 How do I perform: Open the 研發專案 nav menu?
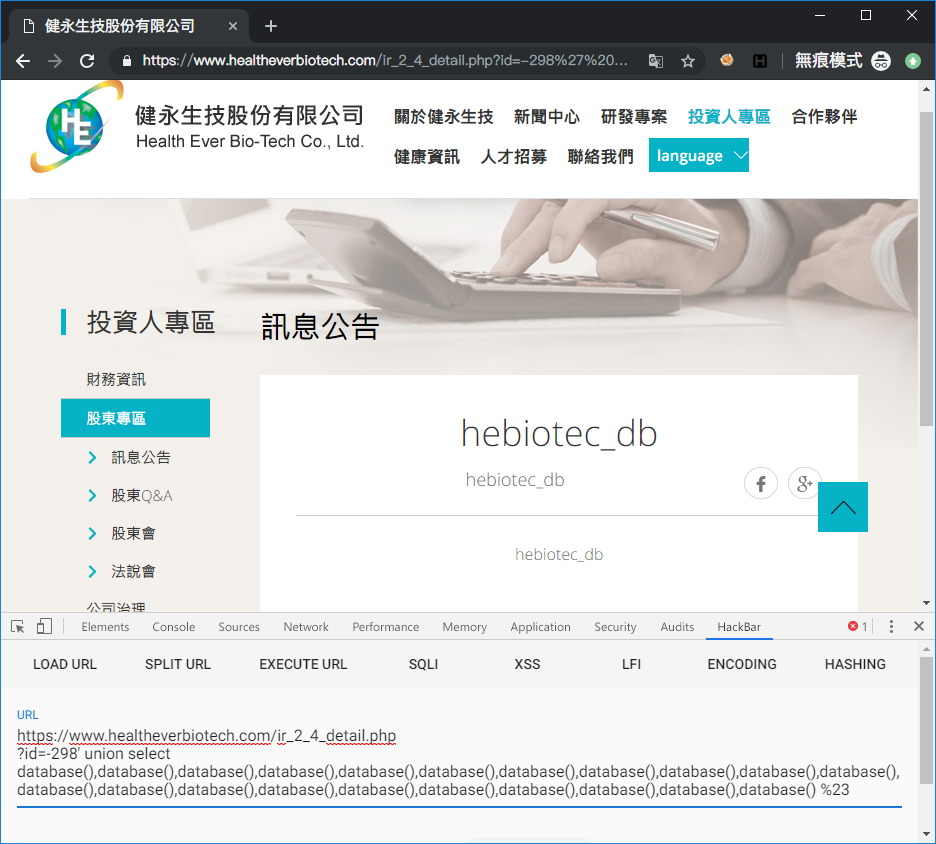(634, 117)
